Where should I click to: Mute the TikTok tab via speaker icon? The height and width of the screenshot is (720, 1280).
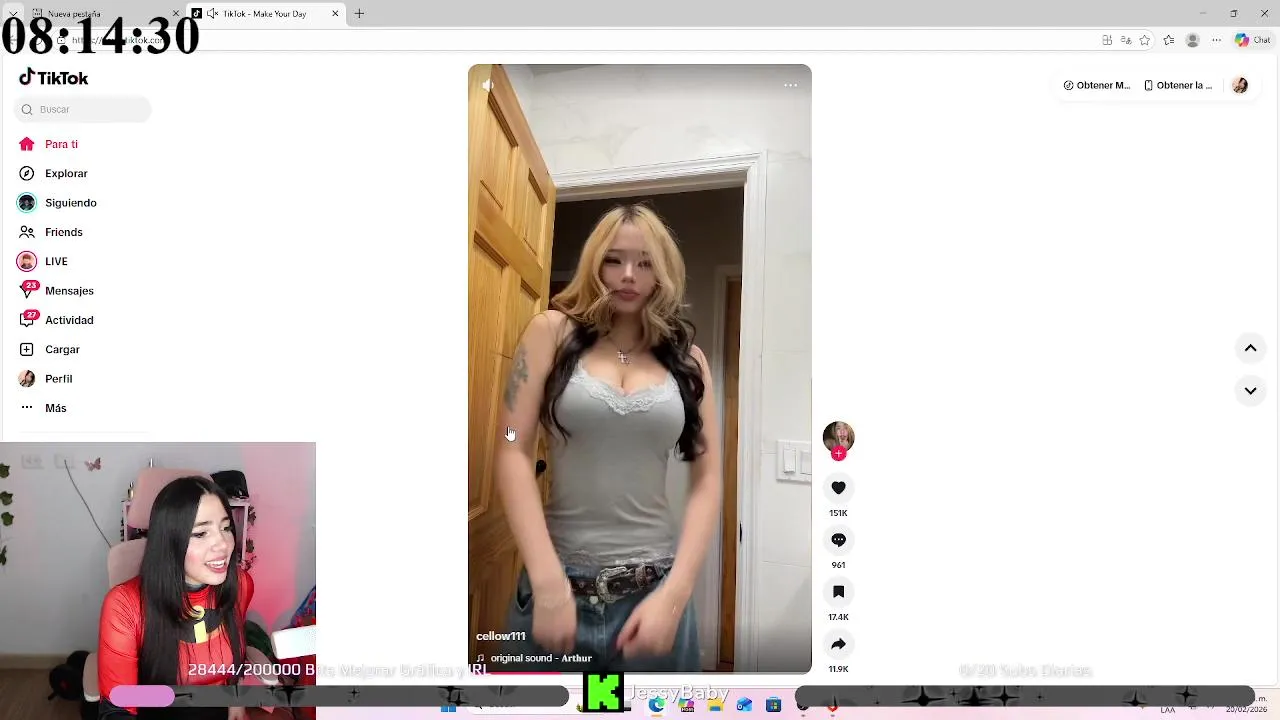click(212, 14)
